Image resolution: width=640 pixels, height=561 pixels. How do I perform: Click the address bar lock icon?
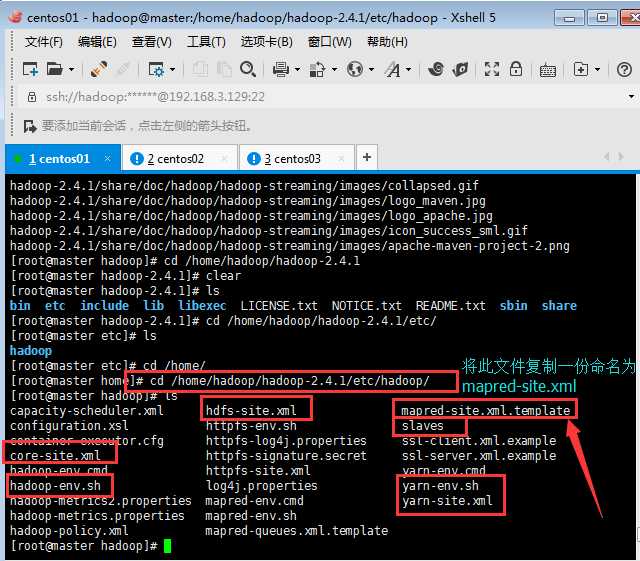point(31,97)
